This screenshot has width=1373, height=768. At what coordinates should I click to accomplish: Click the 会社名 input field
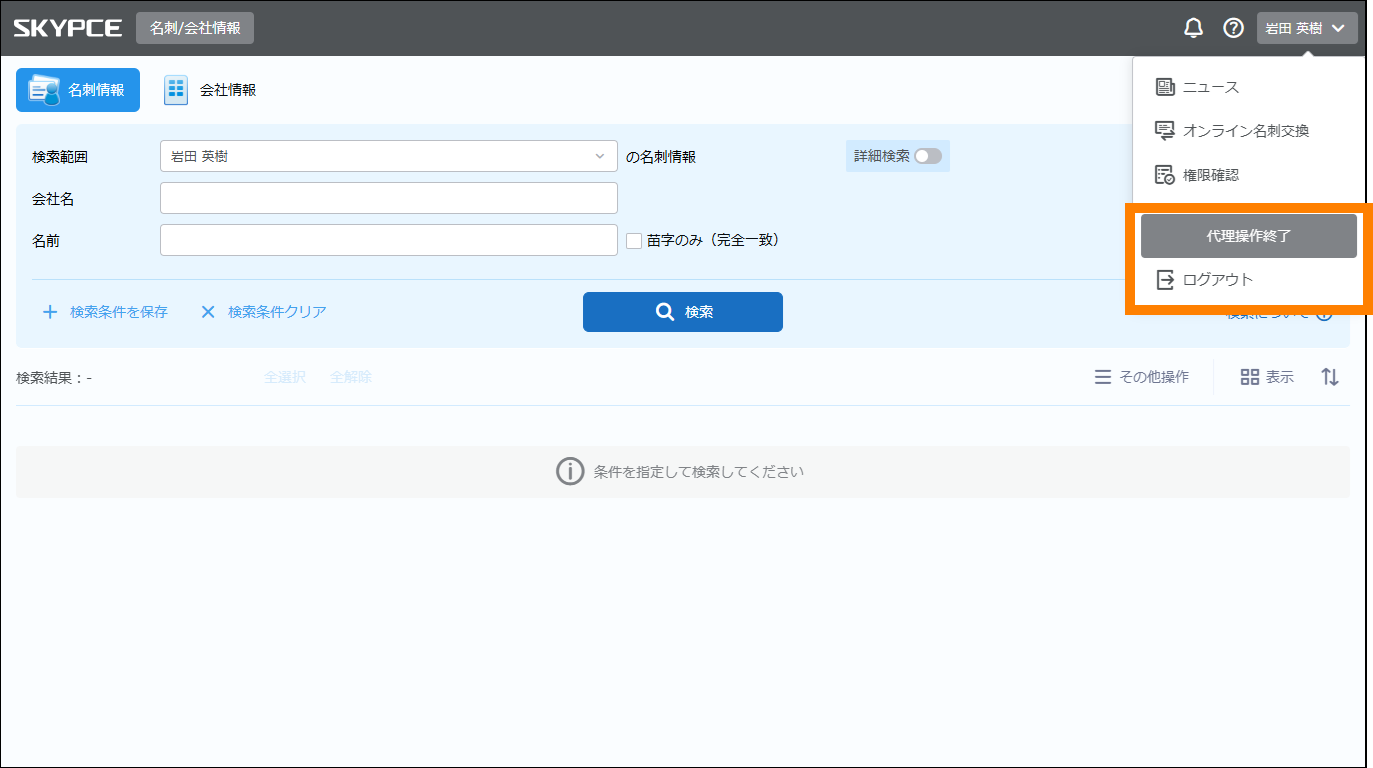(388, 198)
